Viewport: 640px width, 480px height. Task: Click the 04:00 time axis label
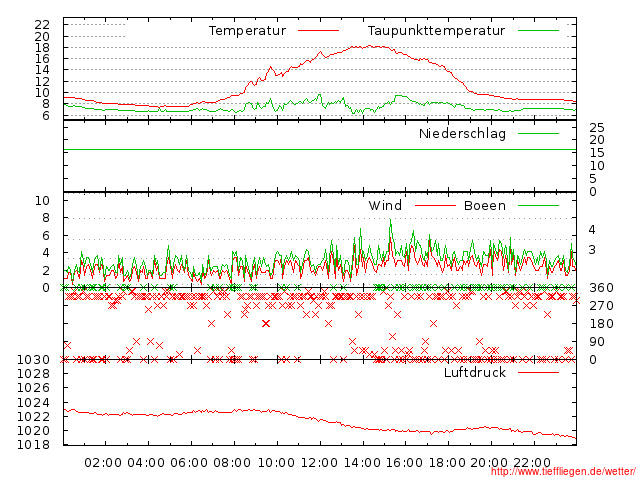(146, 463)
